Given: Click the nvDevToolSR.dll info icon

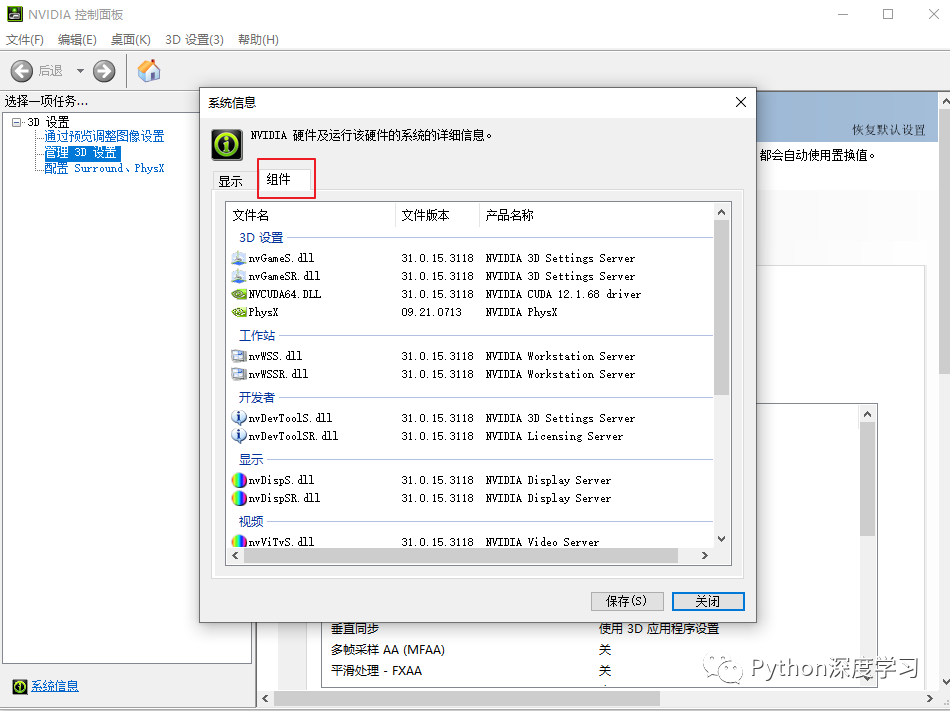Looking at the screenshot, I should 239,435.
